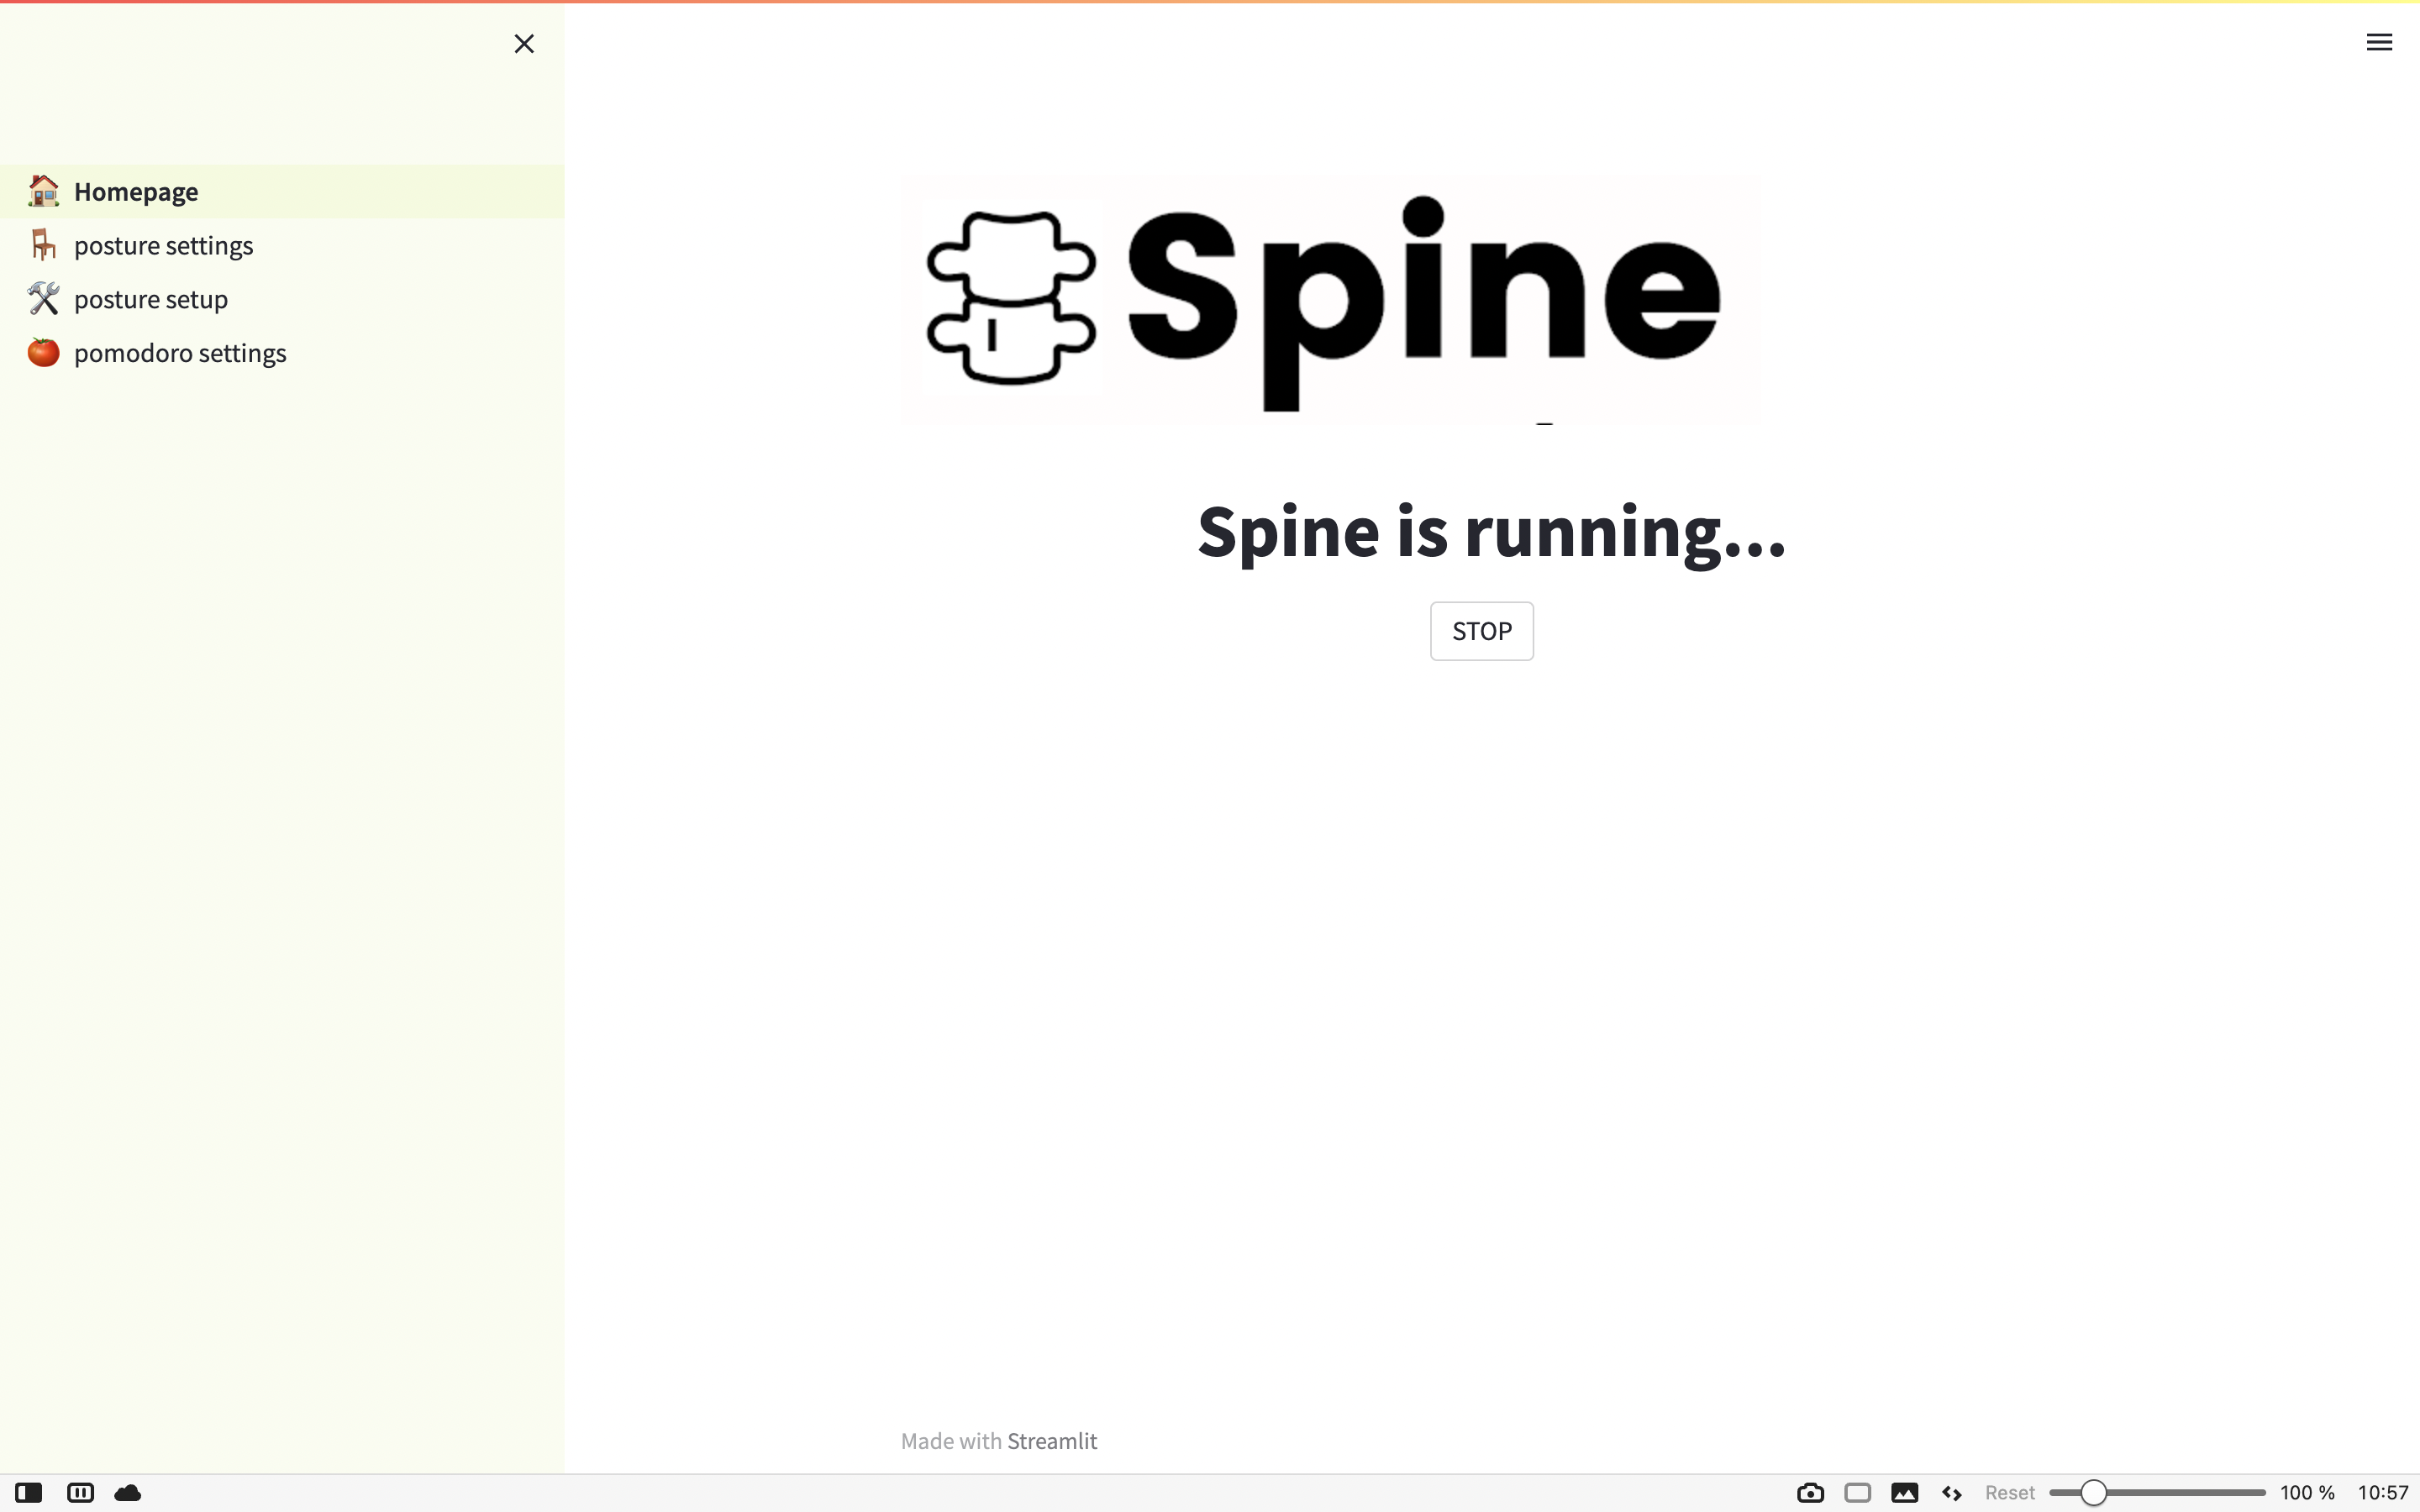Click the rectangle window icon in status bar

(1857, 1493)
